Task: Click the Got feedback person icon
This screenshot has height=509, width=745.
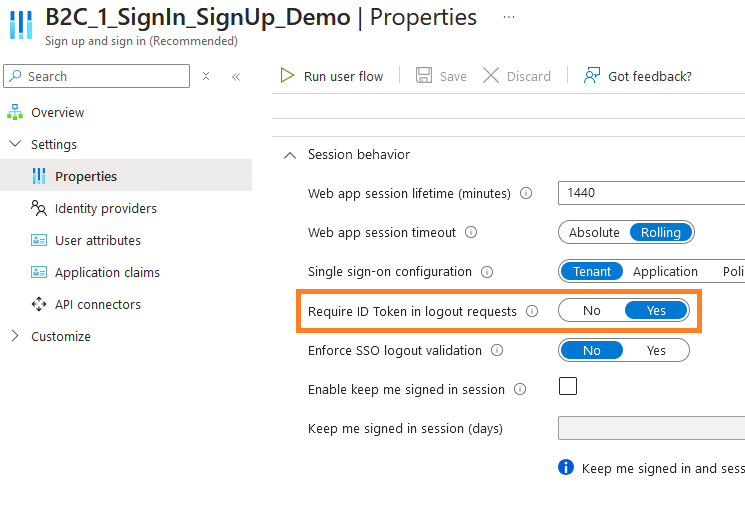Action: pyautogui.click(x=593, y=76)
